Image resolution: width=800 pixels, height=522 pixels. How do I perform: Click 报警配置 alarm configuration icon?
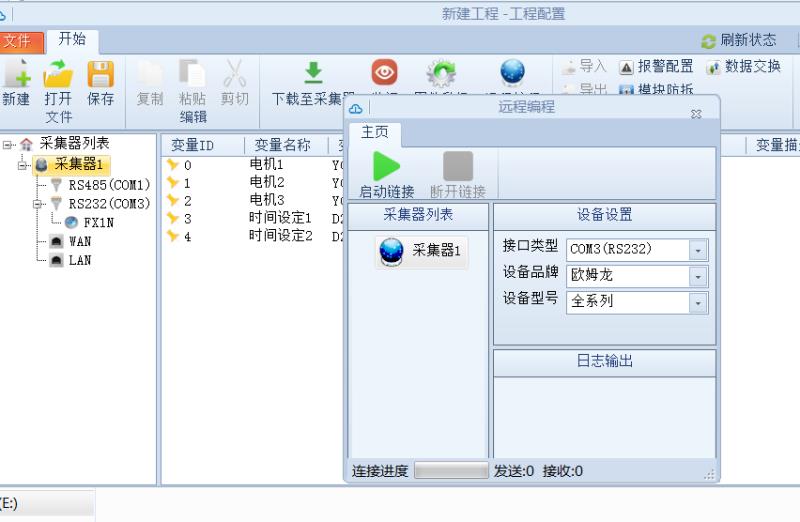point(626,67)
